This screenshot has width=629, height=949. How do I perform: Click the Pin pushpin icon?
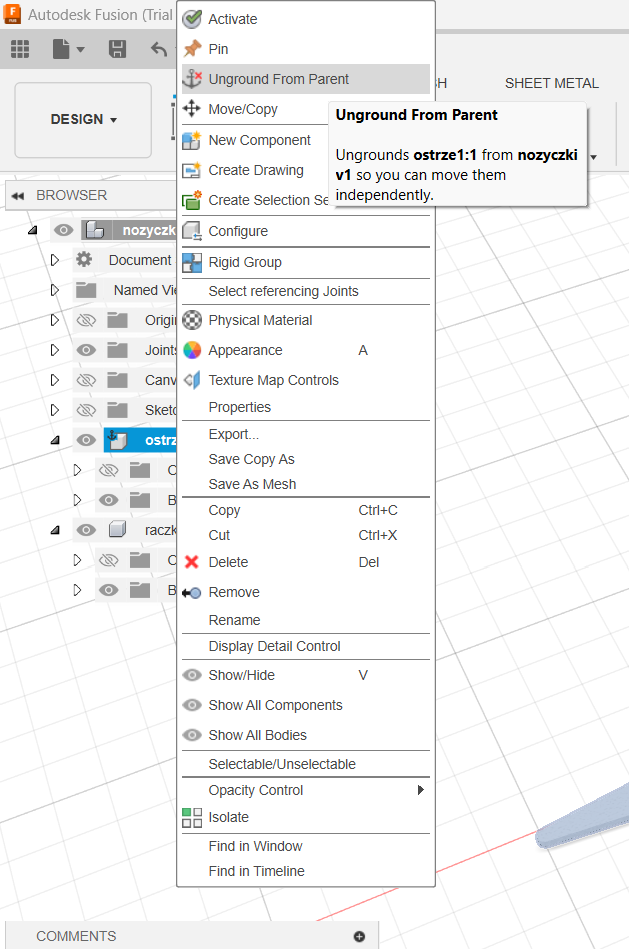[192, 48]
